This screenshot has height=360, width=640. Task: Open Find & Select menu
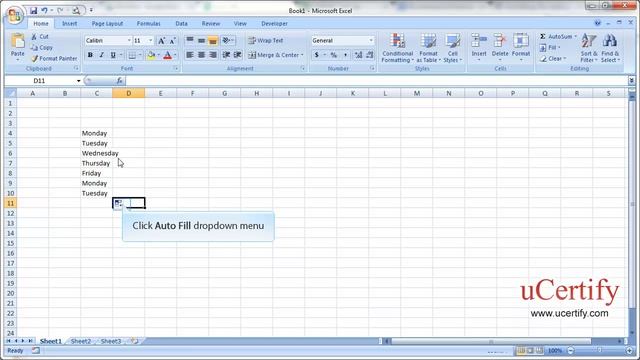610,48
